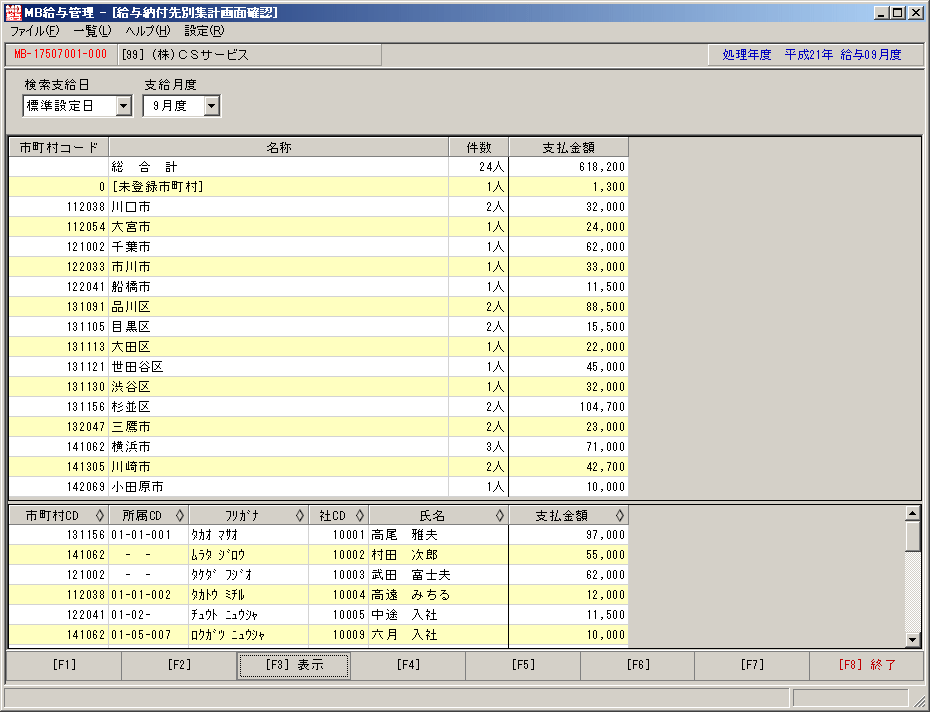
Task: Click the detail list scrollbar thumb
Action: (x=913, y=536)
